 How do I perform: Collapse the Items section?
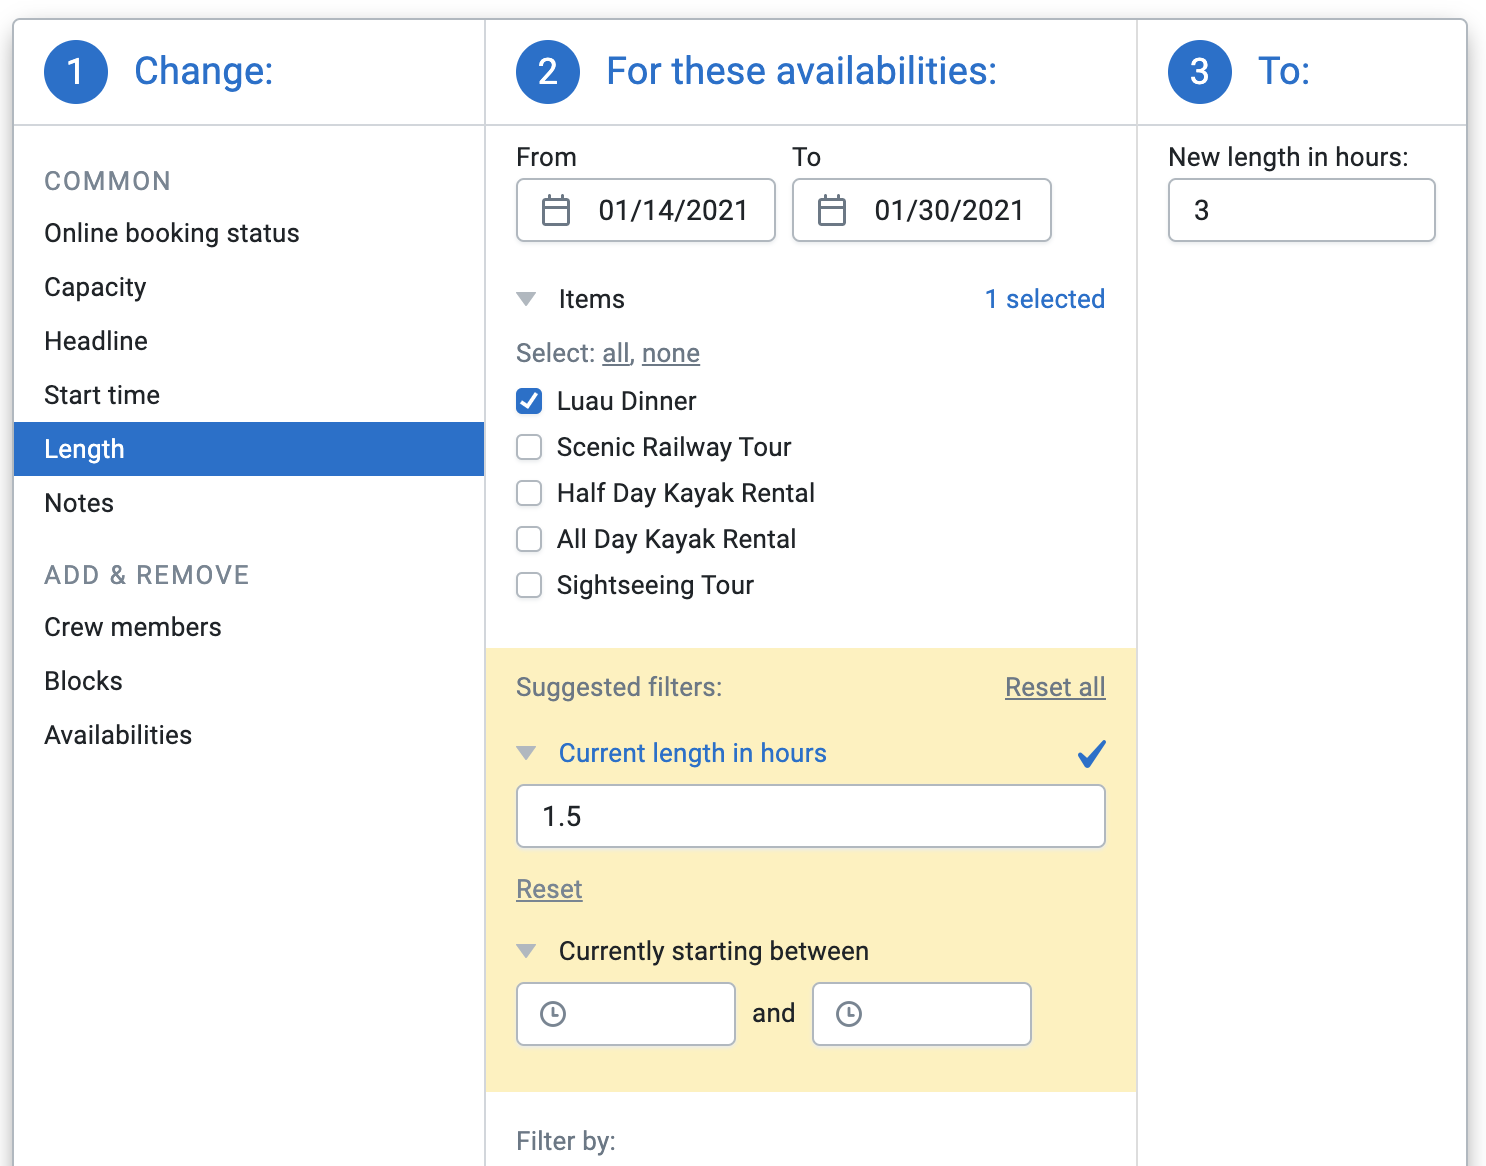point(527,298)
